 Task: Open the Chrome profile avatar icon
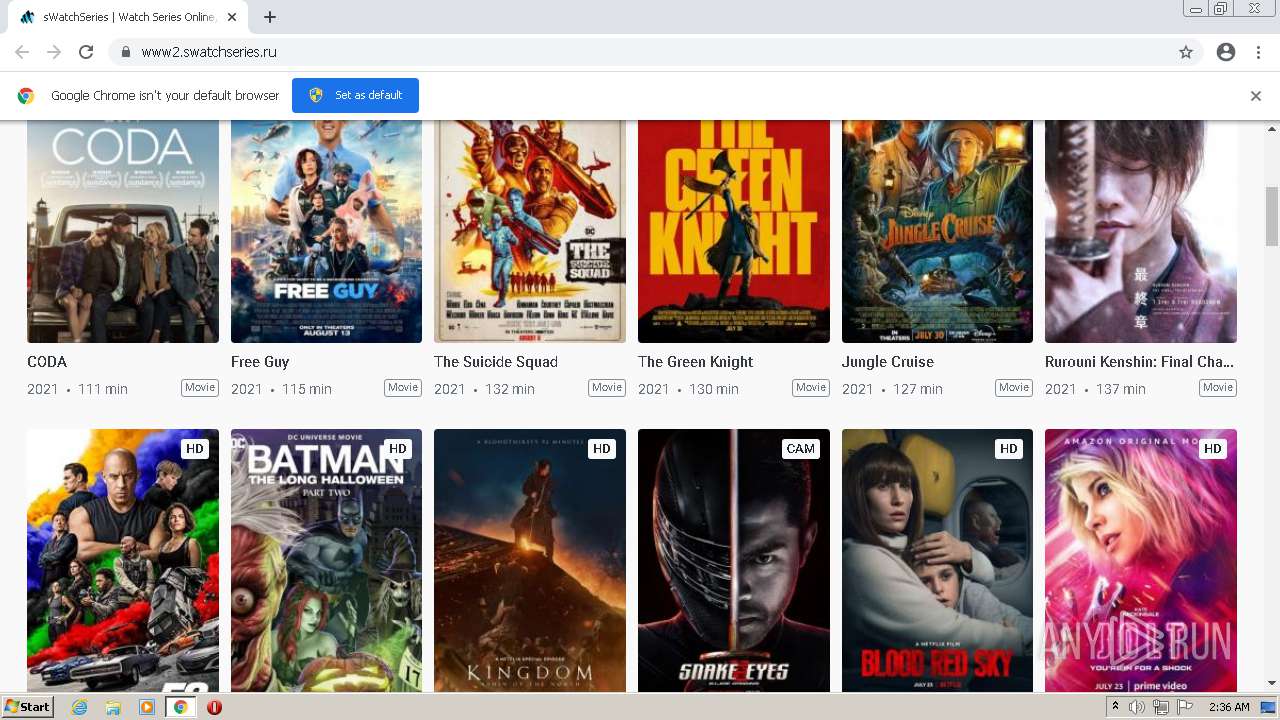click(1226, 52)
